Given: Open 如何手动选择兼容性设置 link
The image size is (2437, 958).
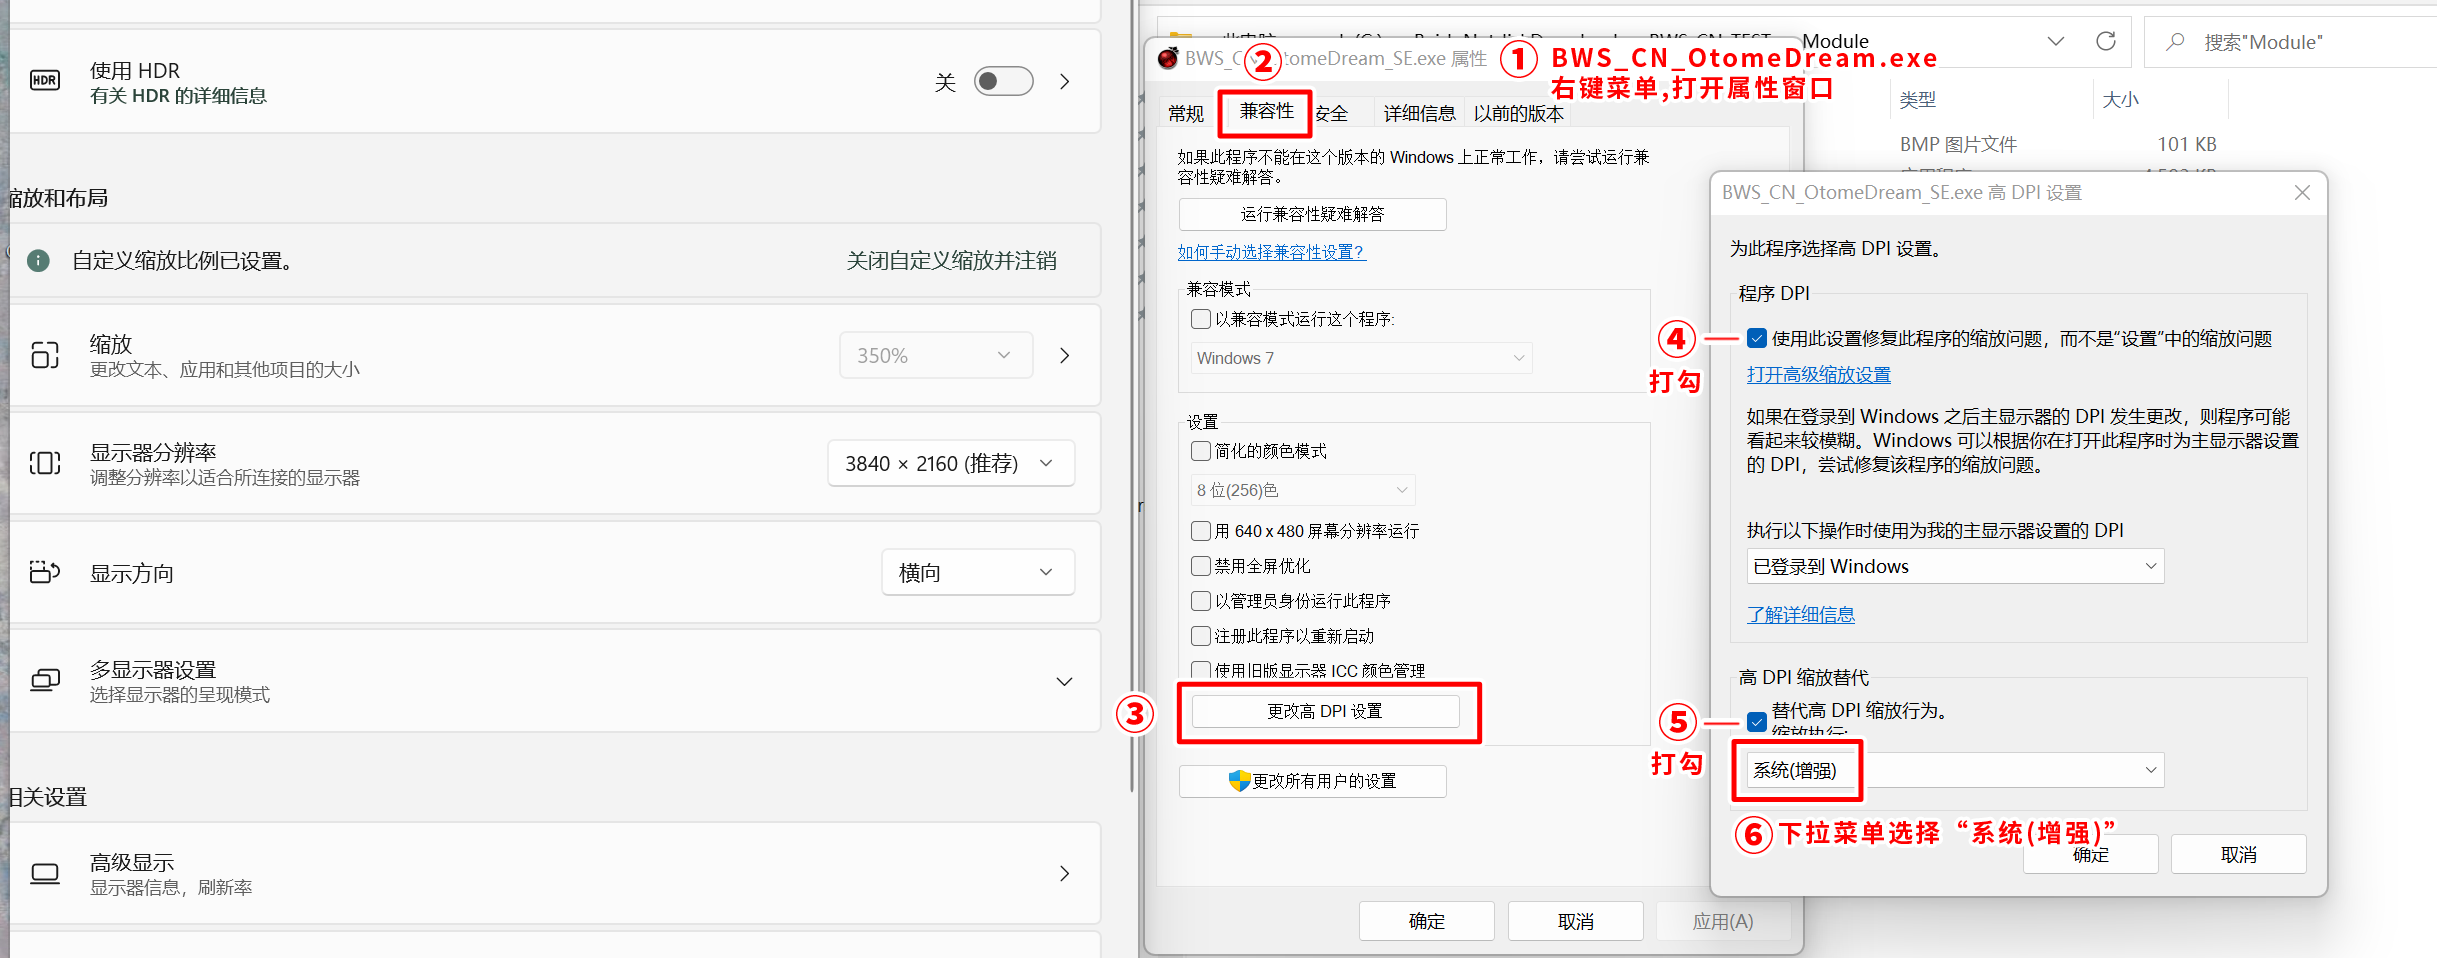Looking at the screenshot, I should point(1271,252).
